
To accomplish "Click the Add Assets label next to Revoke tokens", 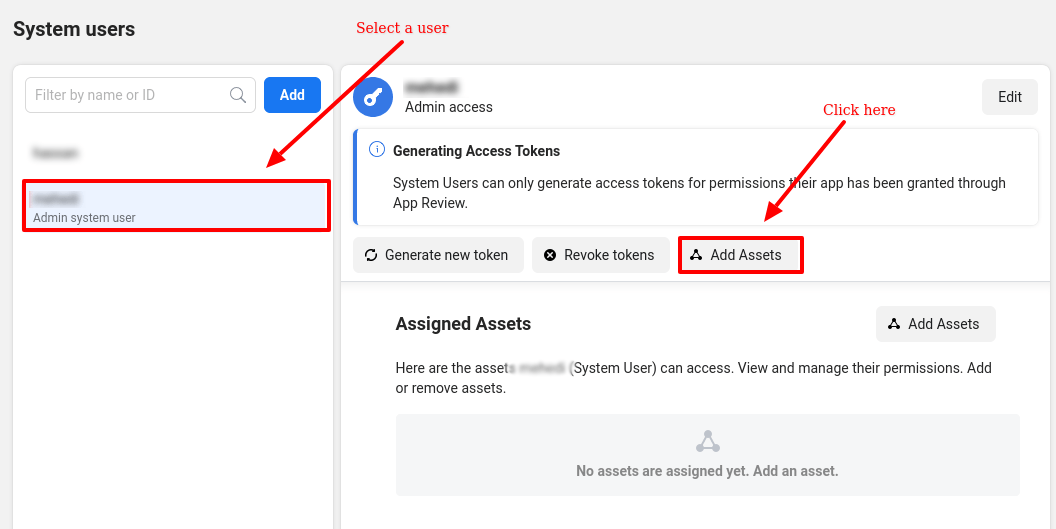I will tap(746, 255).
